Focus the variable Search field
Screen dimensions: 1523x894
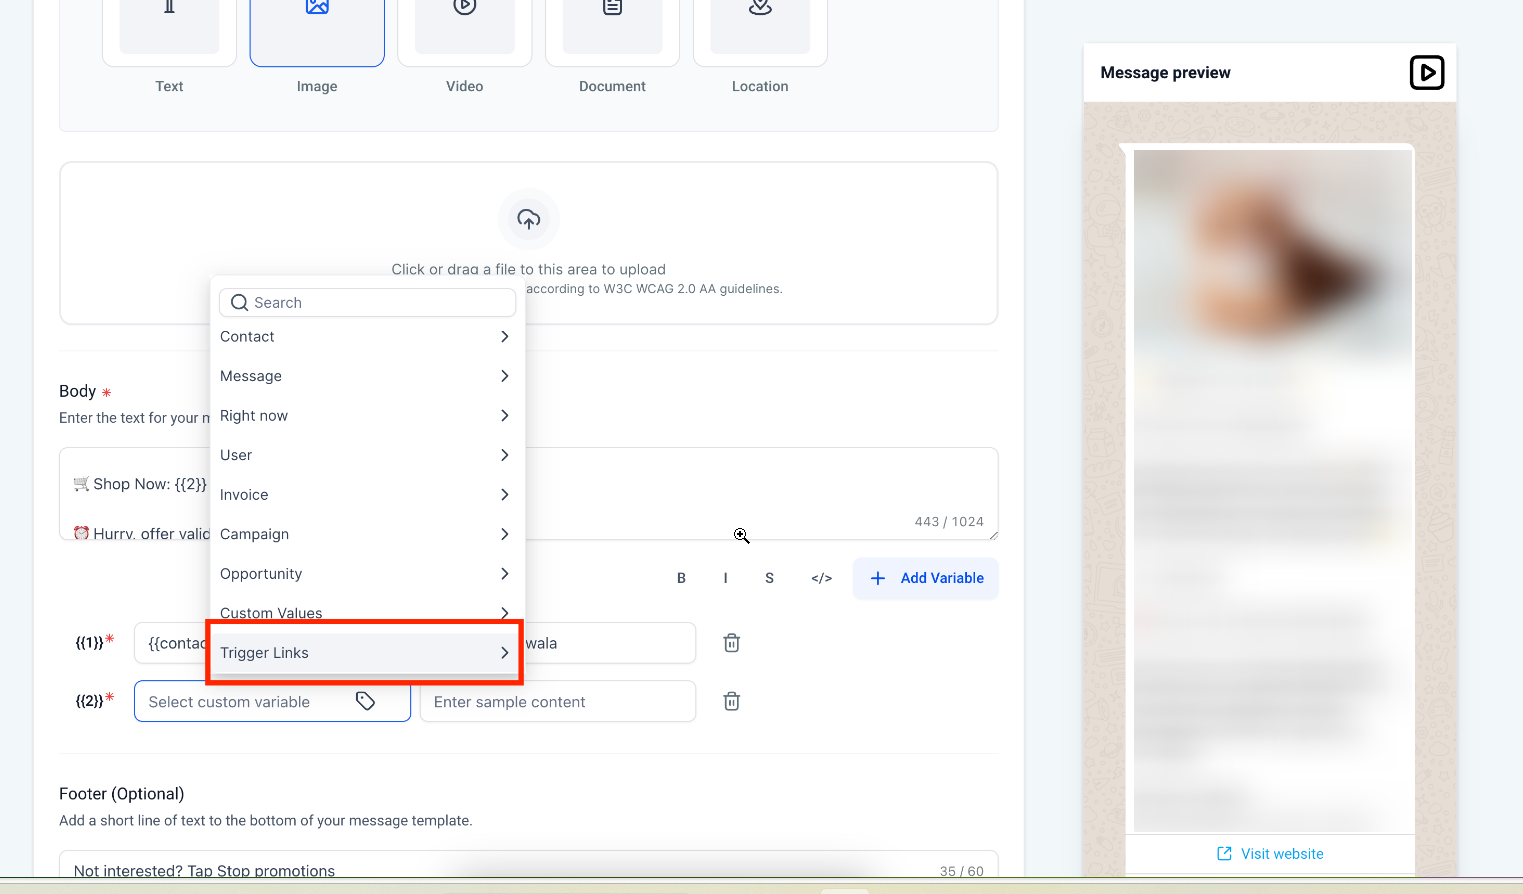[380, 303]
